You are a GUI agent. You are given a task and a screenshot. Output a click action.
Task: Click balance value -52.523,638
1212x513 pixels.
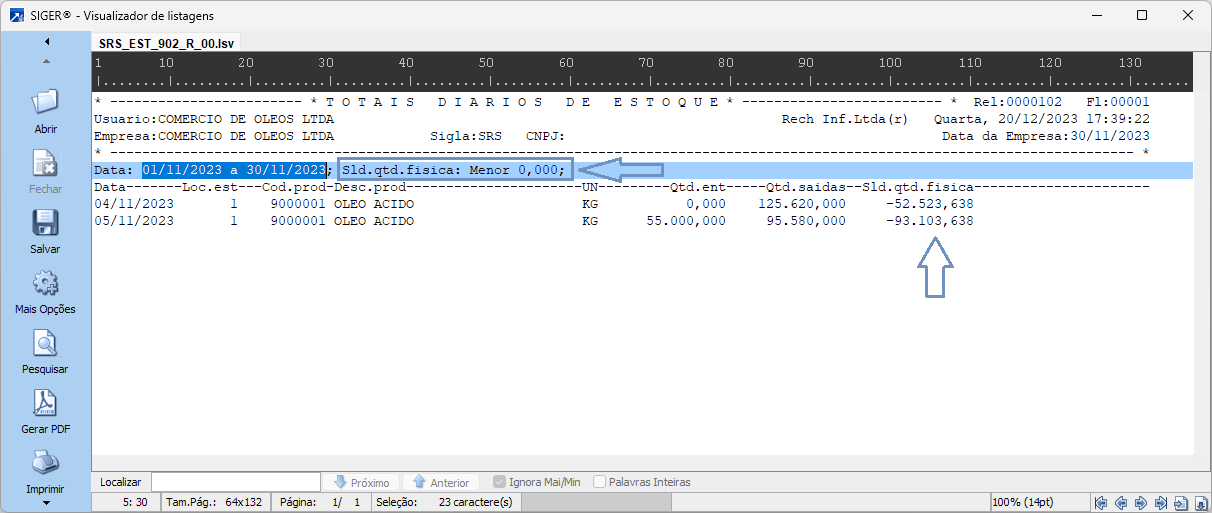pyautogui.click(x=929, y=204)
